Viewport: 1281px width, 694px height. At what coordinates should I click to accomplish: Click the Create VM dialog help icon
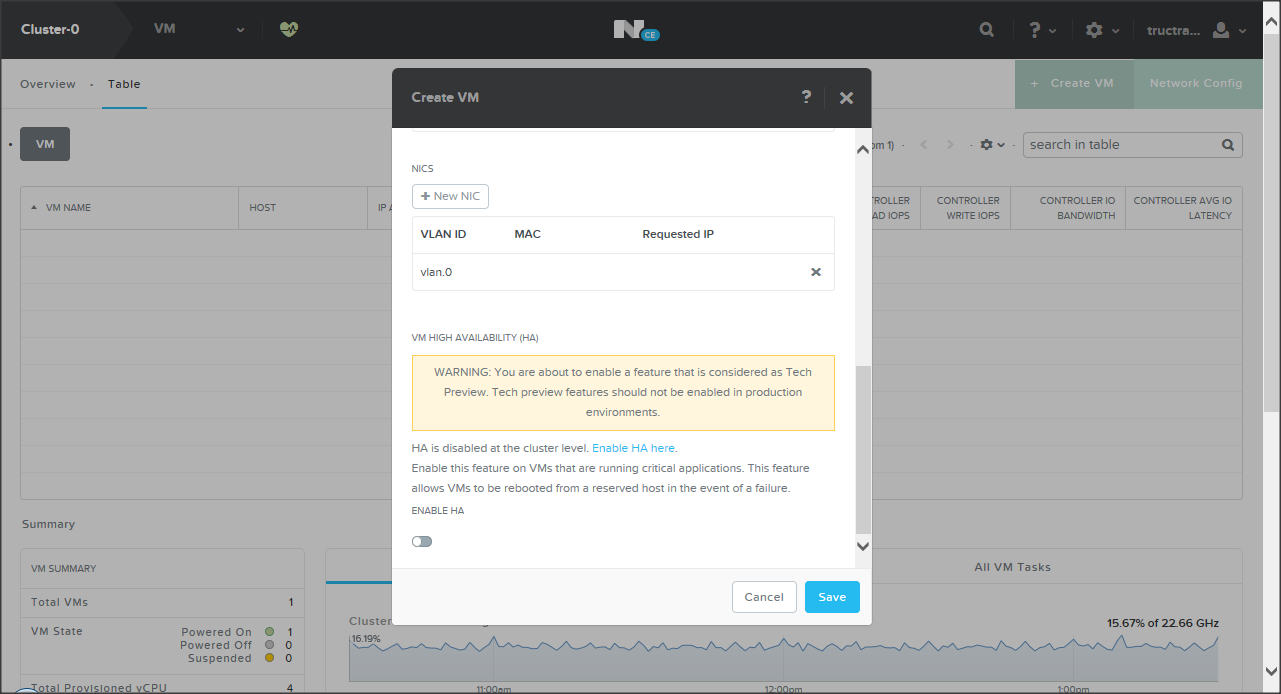[806, 97]
